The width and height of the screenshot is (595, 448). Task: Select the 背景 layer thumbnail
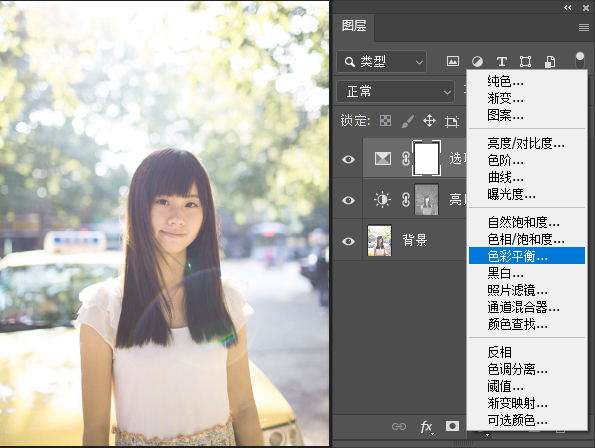click(x=379, y=241)
